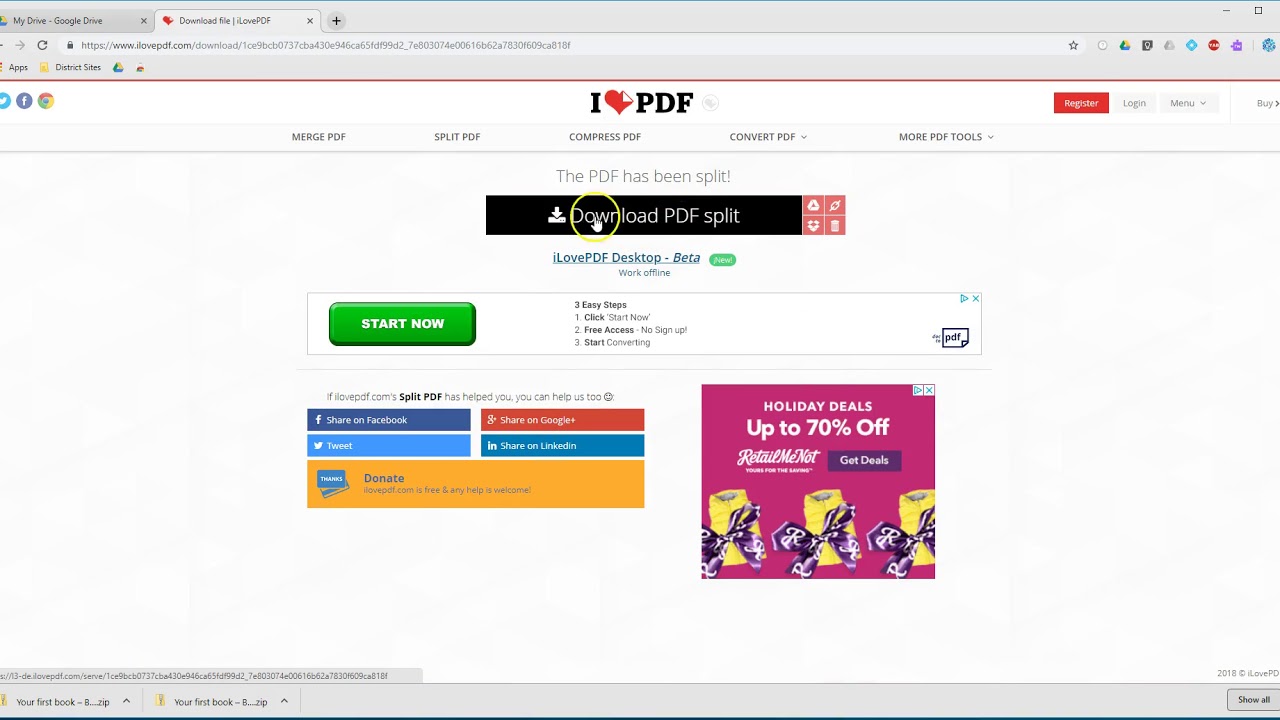
Task: Click Get Deals in RetailMeNot ad
Action: tap(864, 460)
